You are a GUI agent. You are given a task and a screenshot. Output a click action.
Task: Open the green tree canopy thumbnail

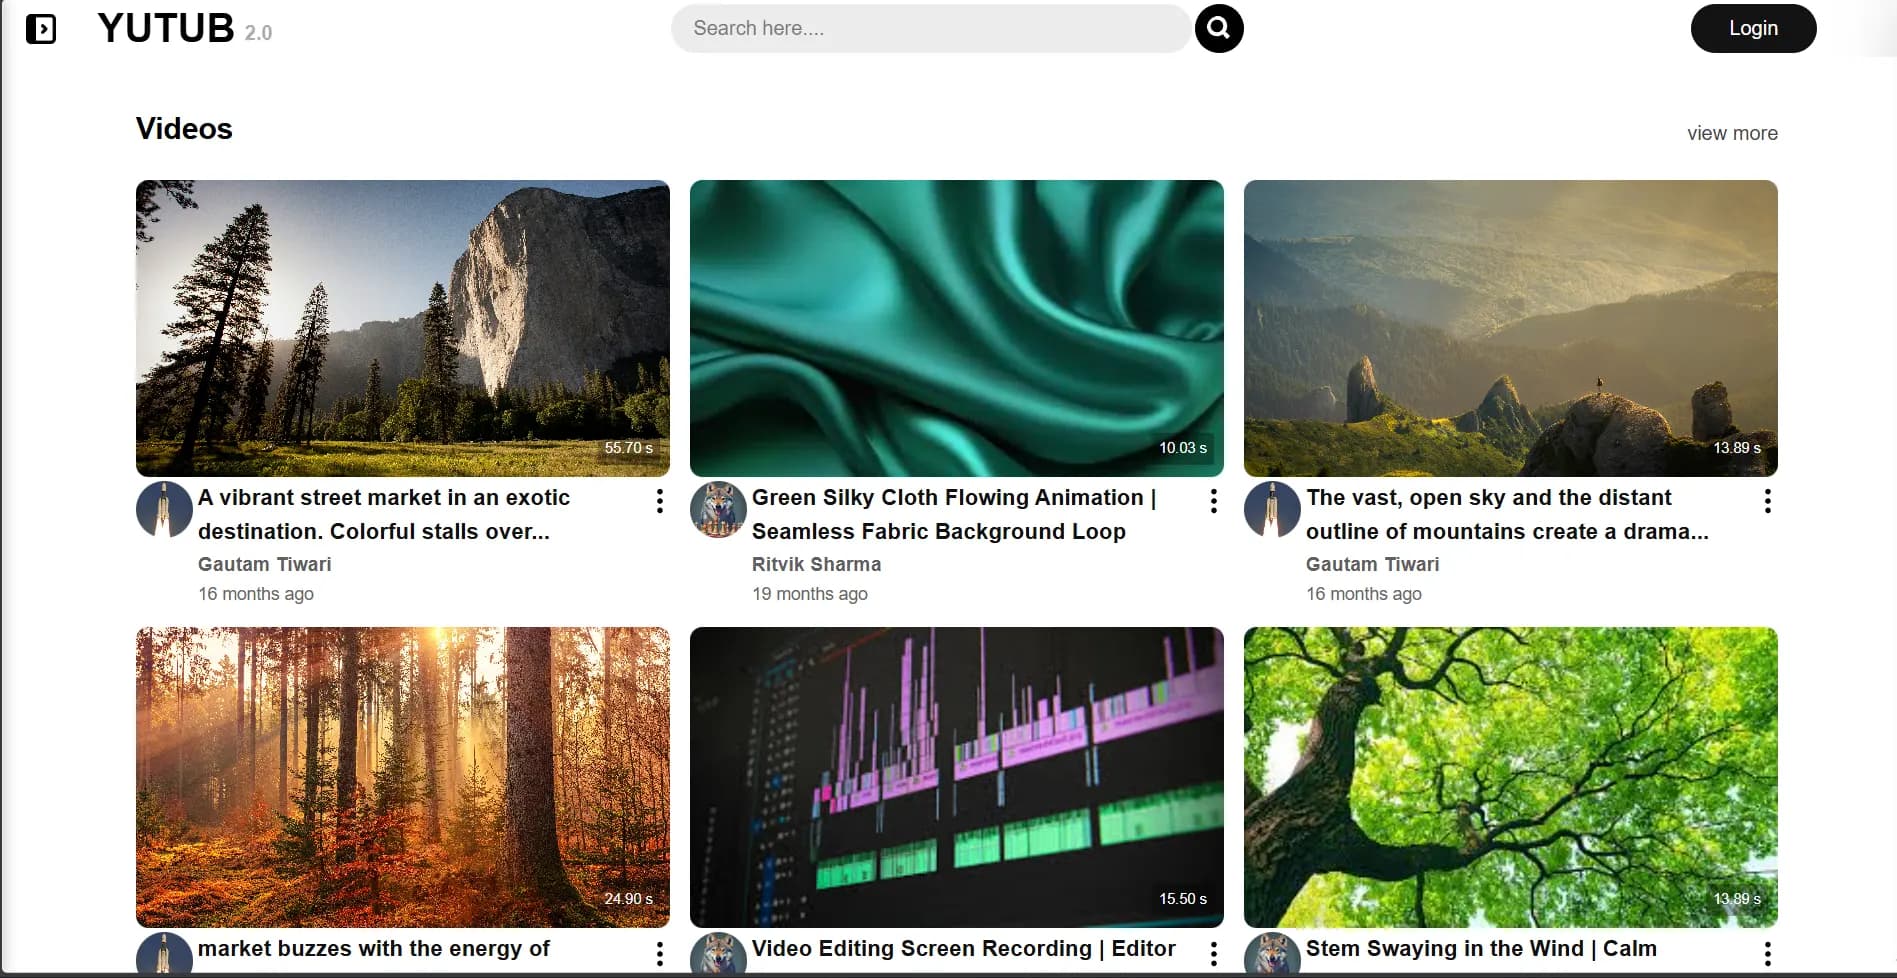point(1510,776)
